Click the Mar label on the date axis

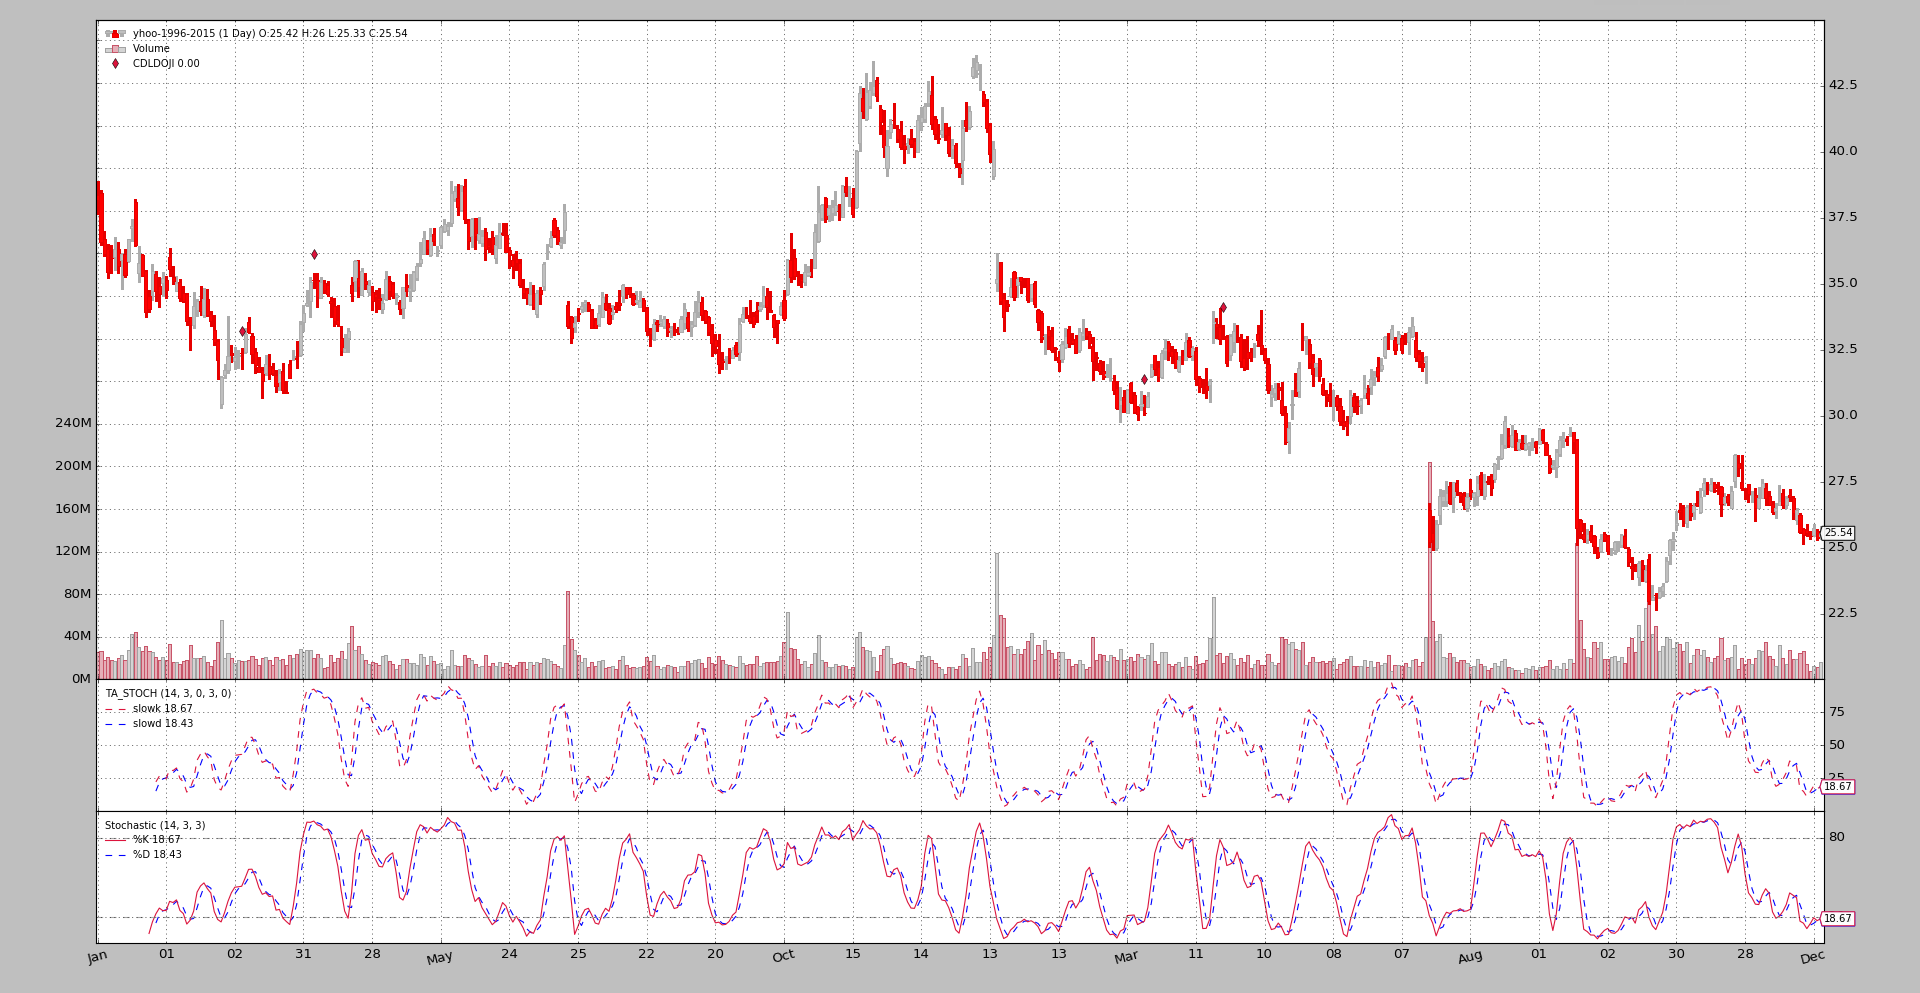(1126, 957)
